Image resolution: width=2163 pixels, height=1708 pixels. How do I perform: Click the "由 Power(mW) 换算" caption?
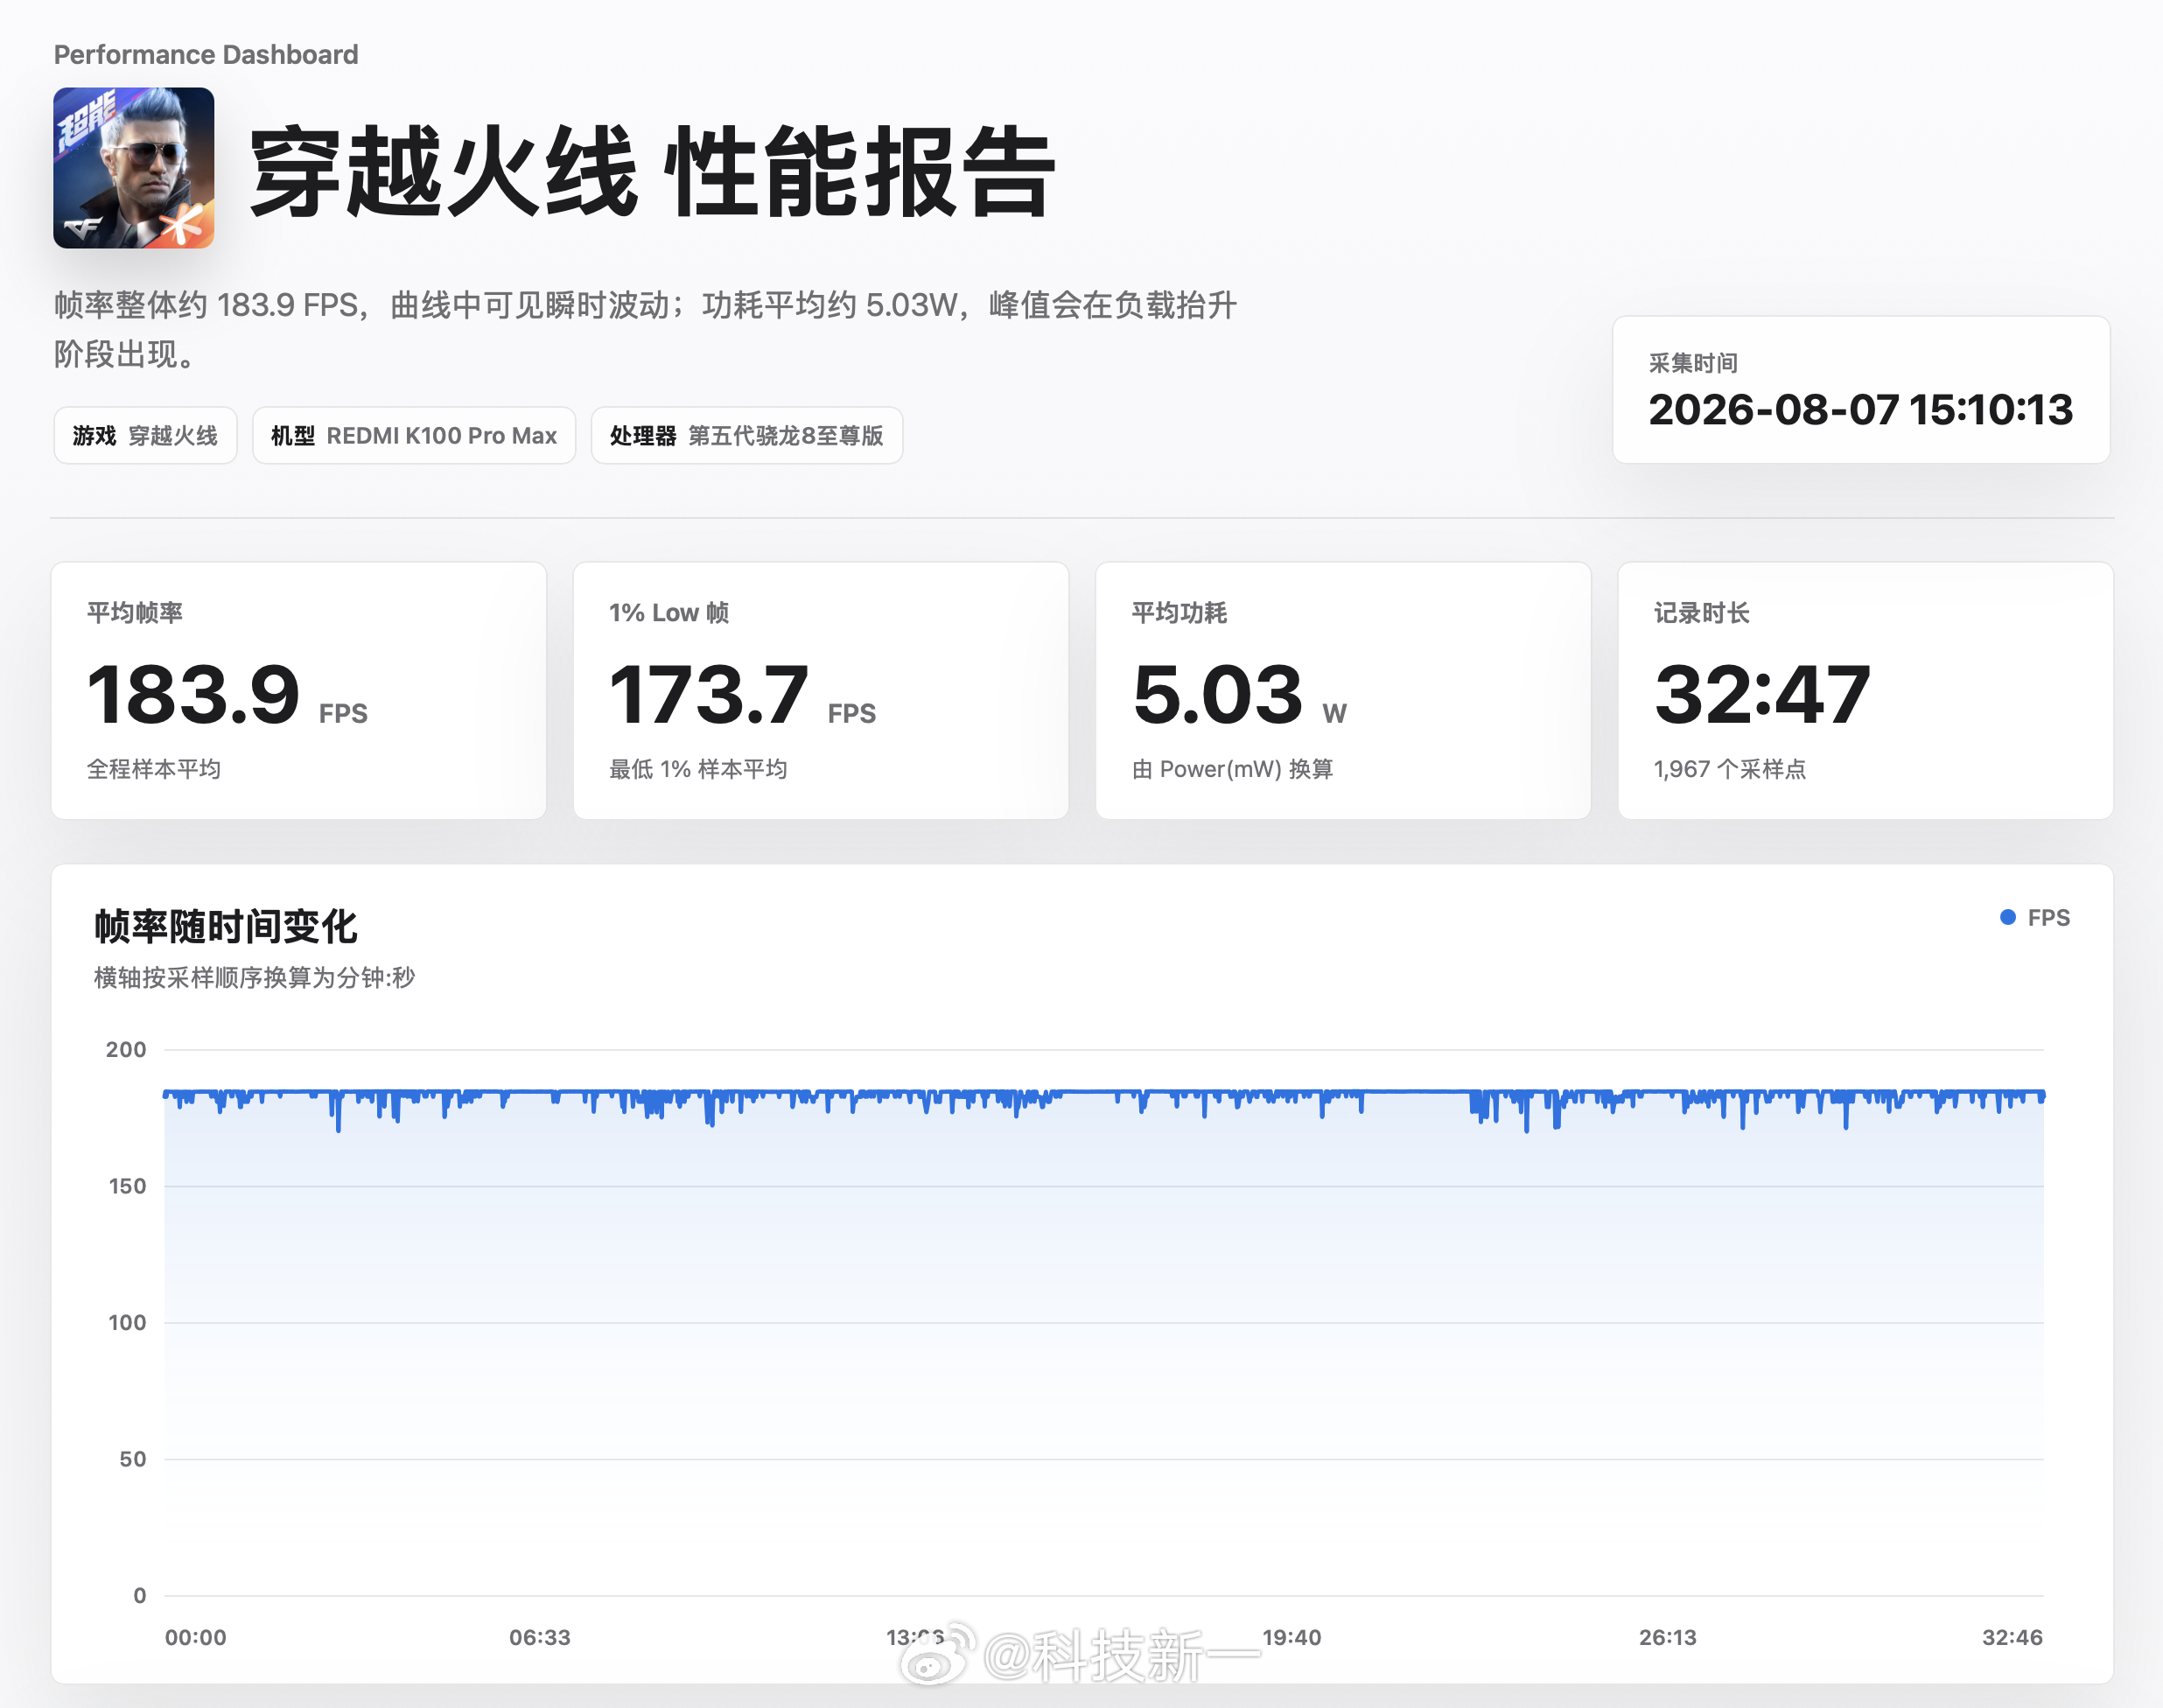pyautogui.click(x=1232, y=768)
